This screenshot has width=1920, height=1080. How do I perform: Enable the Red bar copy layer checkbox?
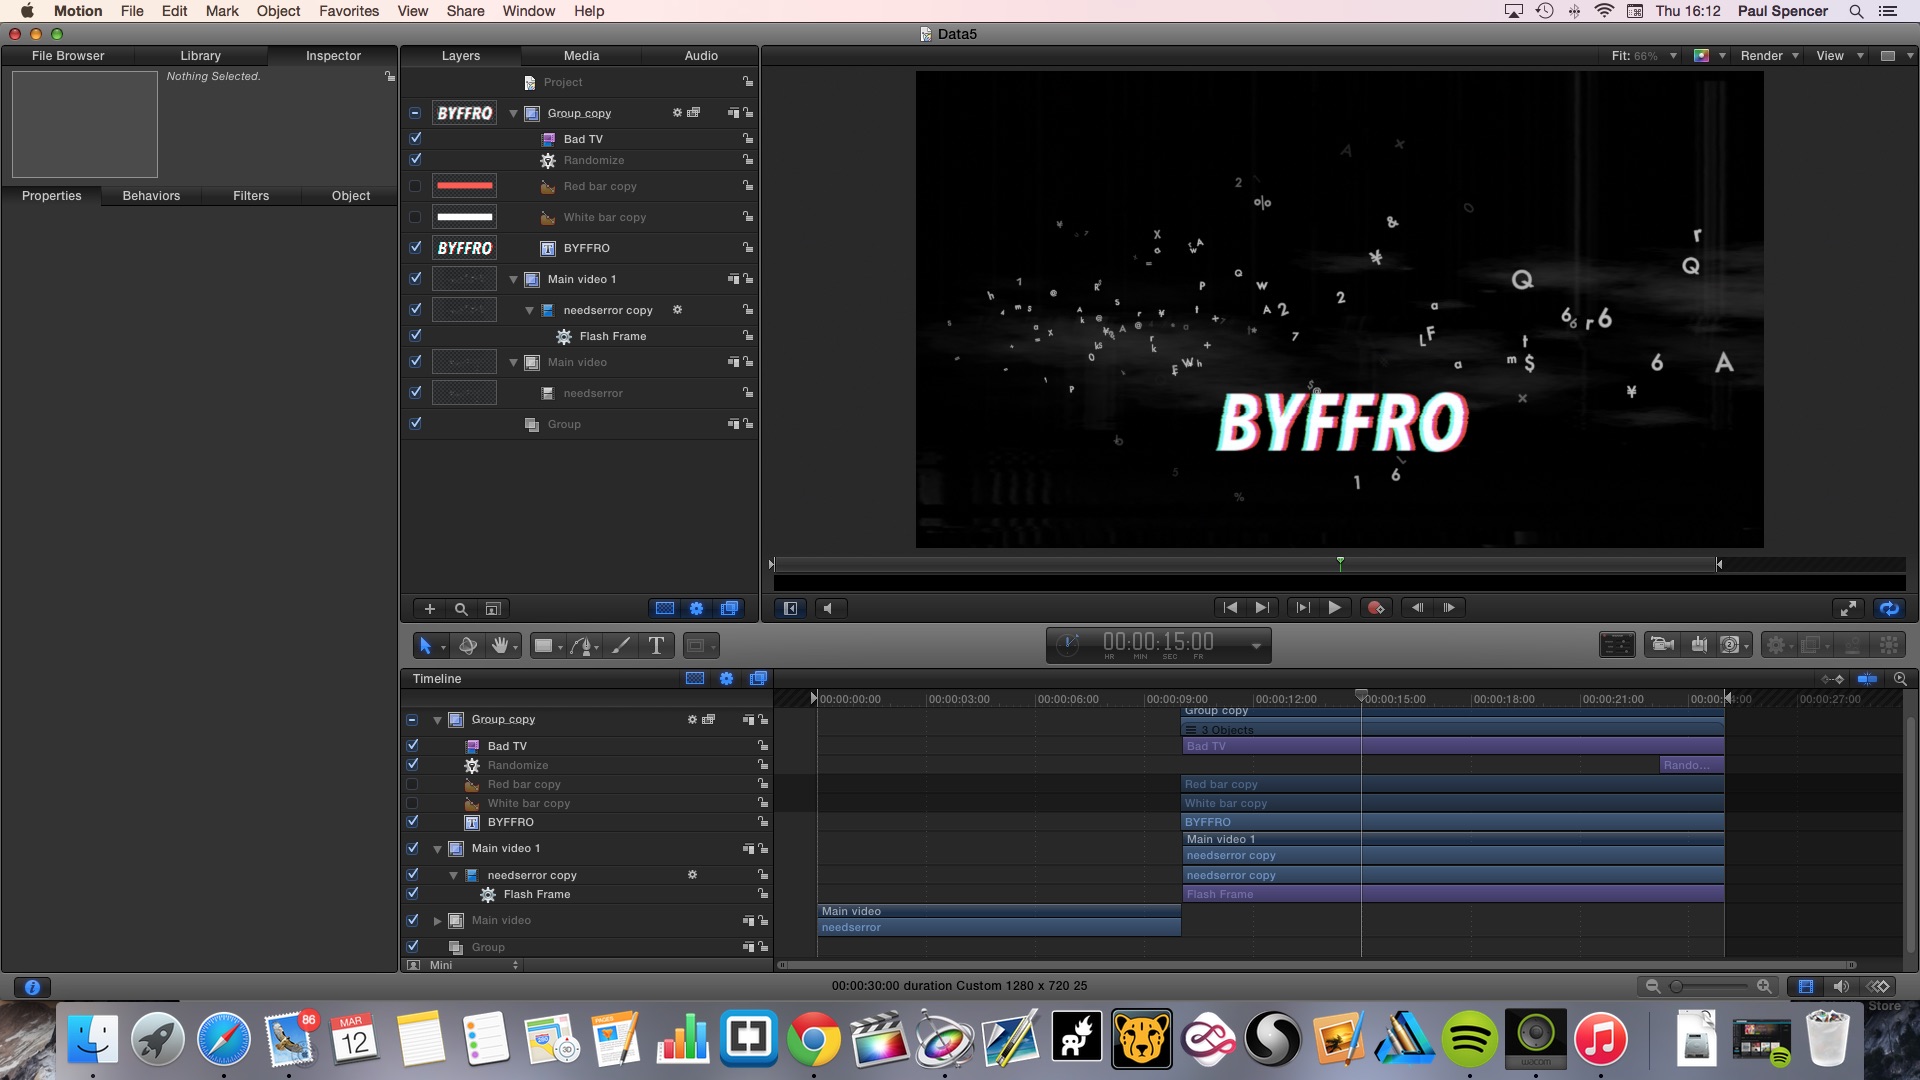tap(415, 186)
